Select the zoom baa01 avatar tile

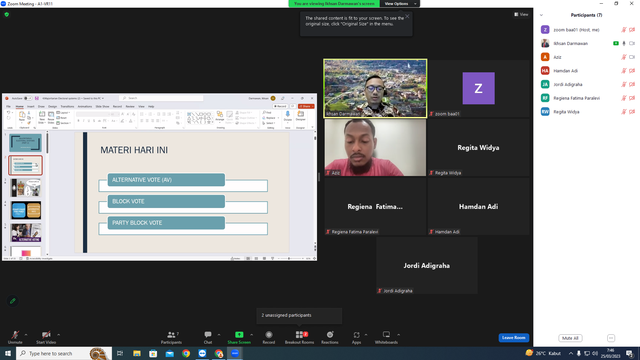point(478,89)
